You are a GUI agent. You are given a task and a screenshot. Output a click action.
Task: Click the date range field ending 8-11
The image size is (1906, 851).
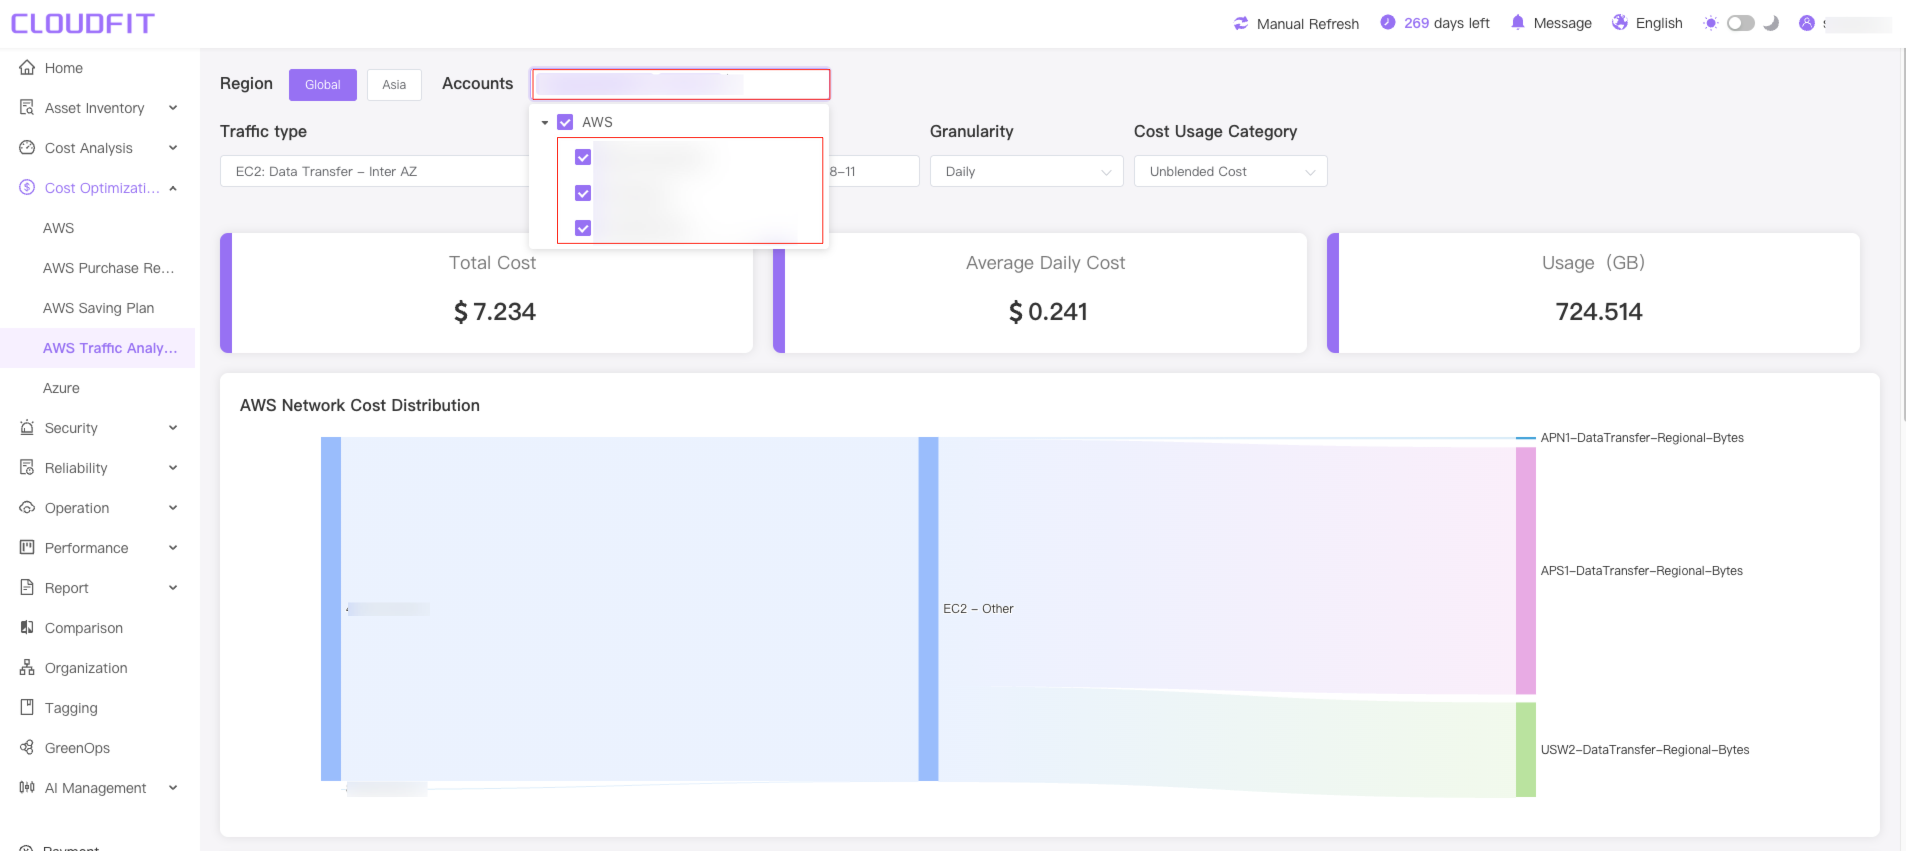(873, 171)
